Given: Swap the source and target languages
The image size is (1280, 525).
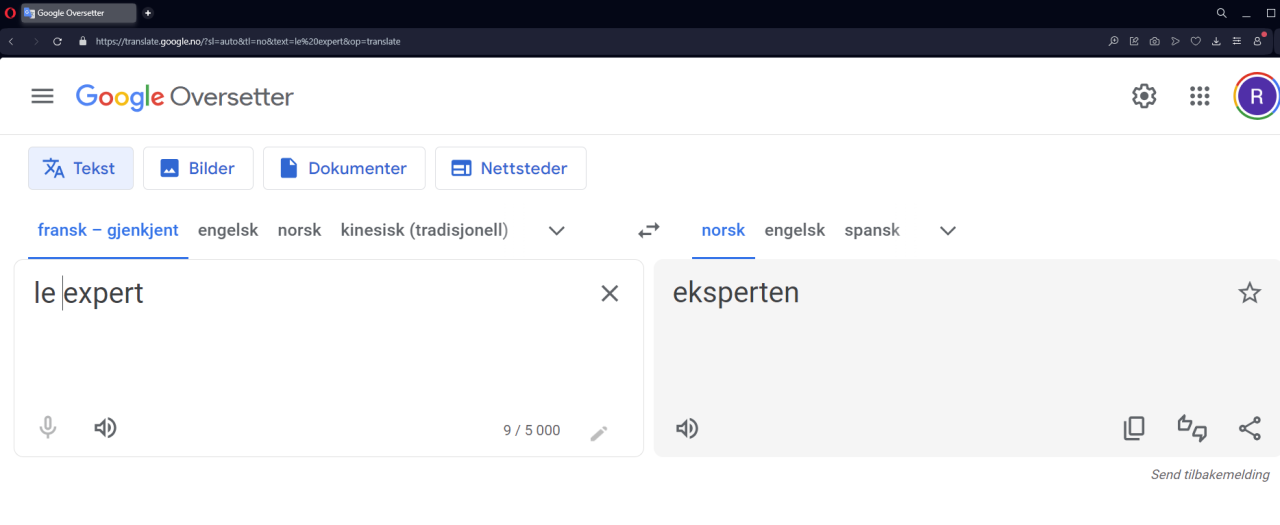Looking at the screenshot, I should (x=649, y=230).
